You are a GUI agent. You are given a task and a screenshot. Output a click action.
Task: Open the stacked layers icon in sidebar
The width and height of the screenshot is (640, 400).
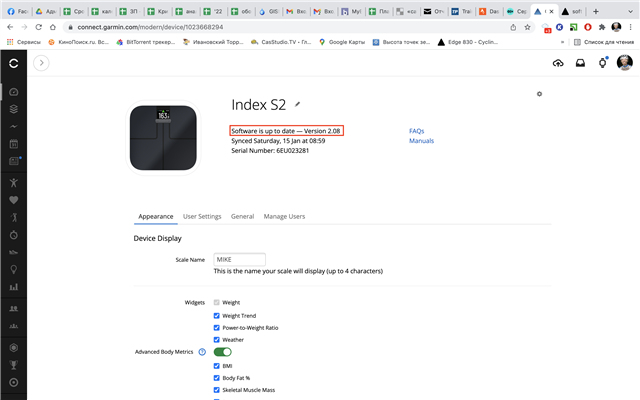tap(13, 109)
